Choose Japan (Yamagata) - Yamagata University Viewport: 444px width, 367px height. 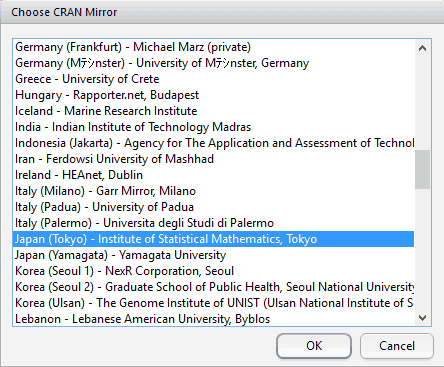[x=213, y=255]
